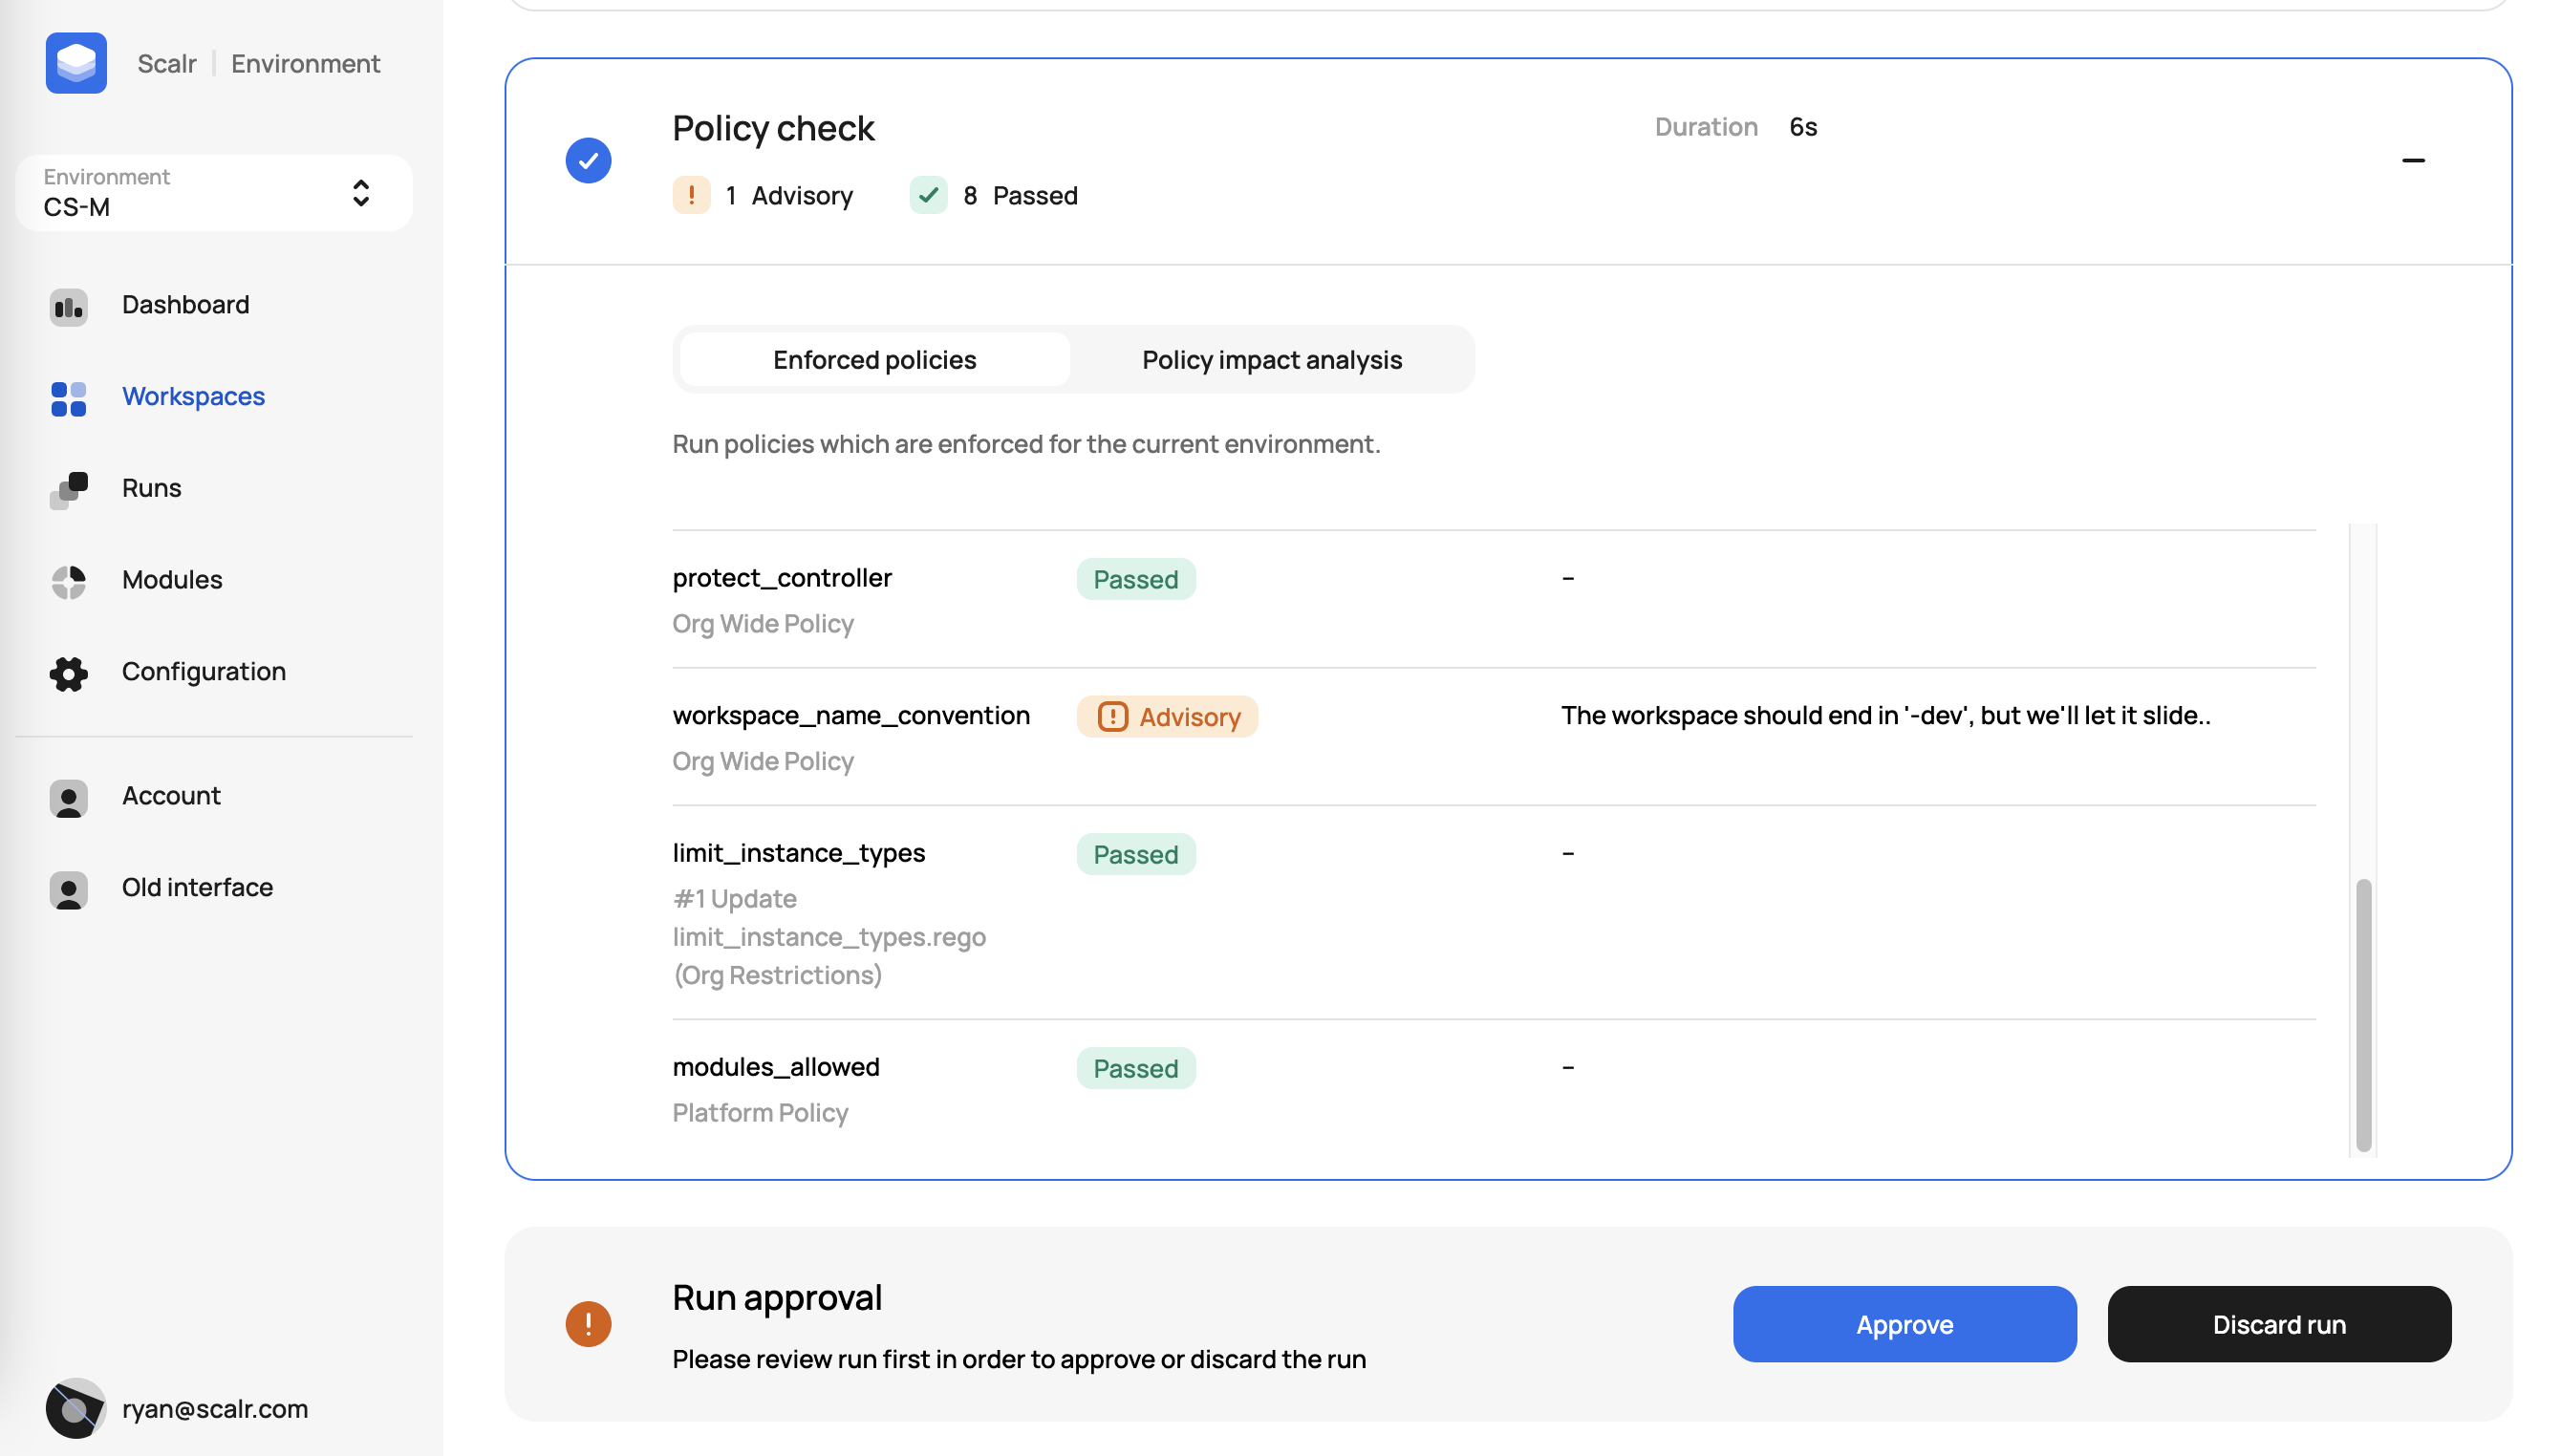Click the Workspaces grid icon
The width and height of the screenshot is (2561, 1456).
pos(68,398)
